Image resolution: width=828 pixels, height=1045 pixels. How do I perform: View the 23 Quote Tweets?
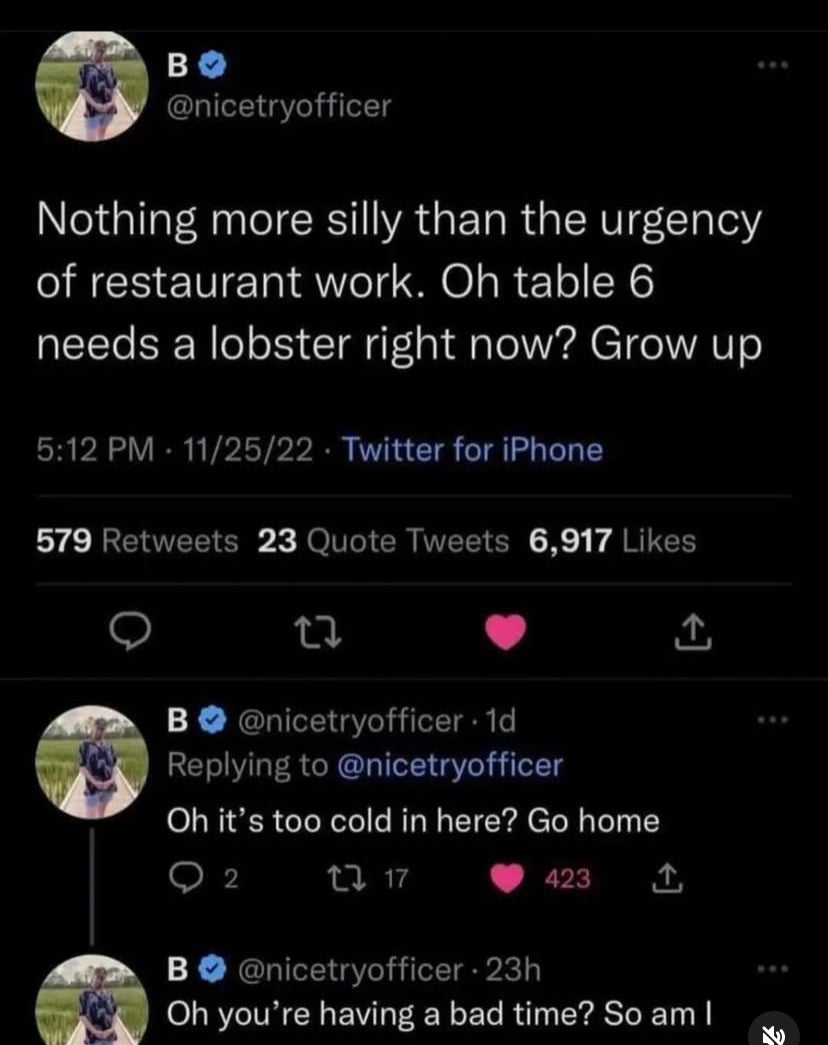[383, 541]
